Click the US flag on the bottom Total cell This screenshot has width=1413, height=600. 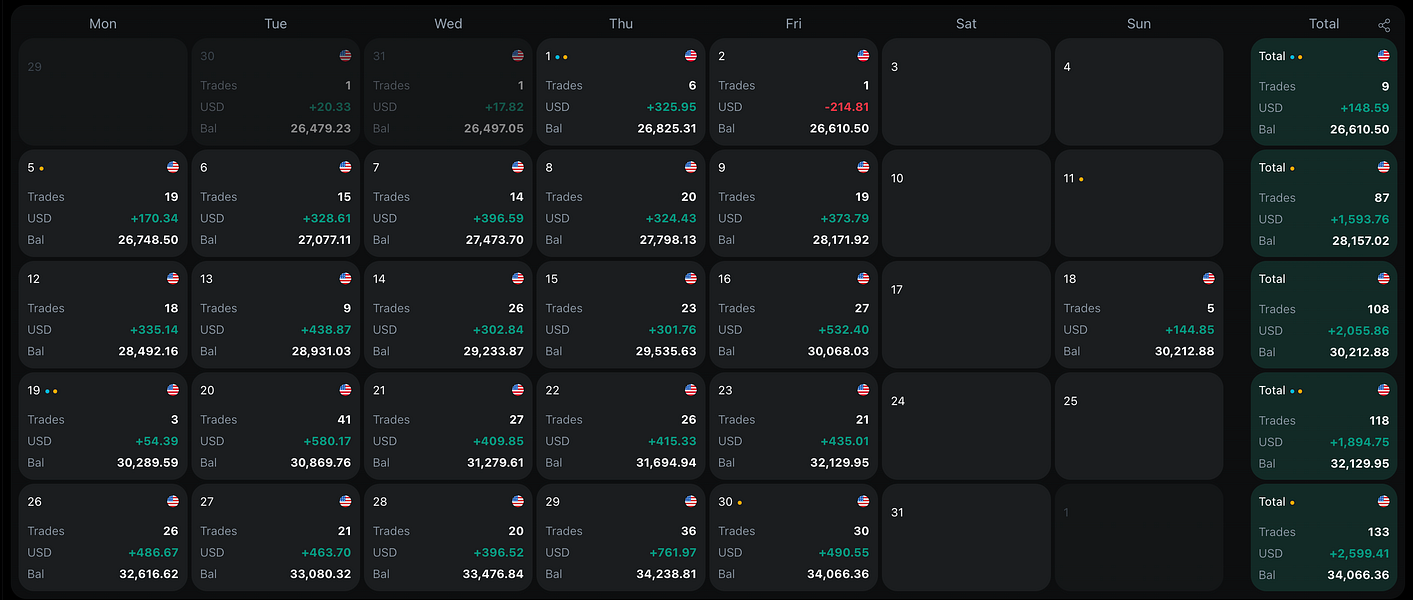tap(1383, 501)
